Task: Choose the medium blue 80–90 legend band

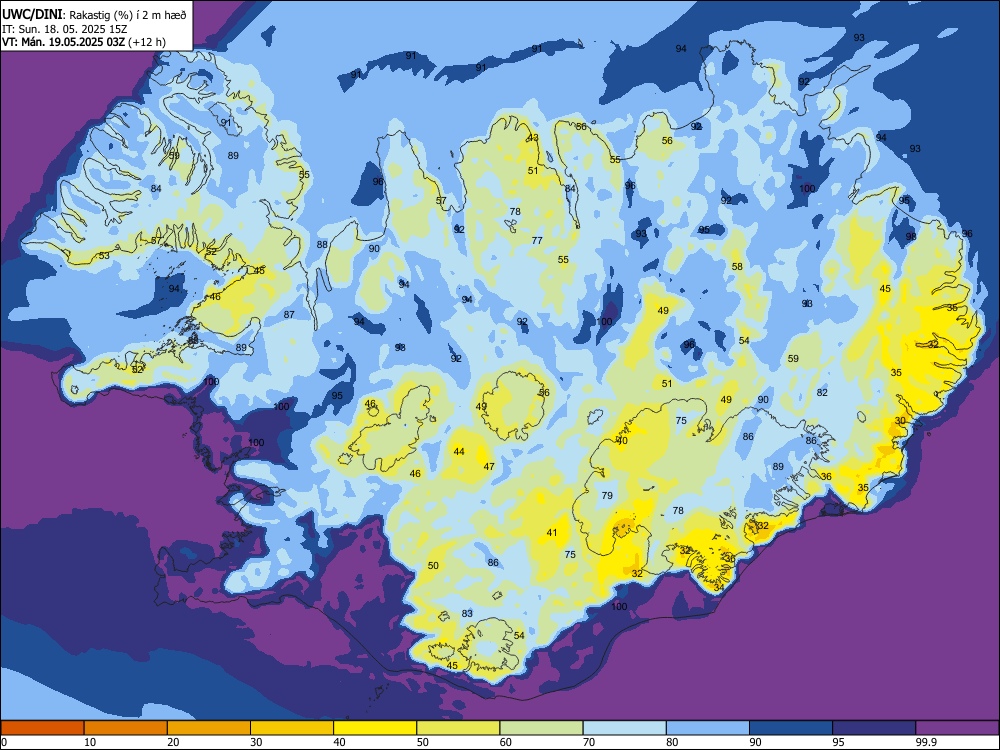Action: tap(708, 728)
